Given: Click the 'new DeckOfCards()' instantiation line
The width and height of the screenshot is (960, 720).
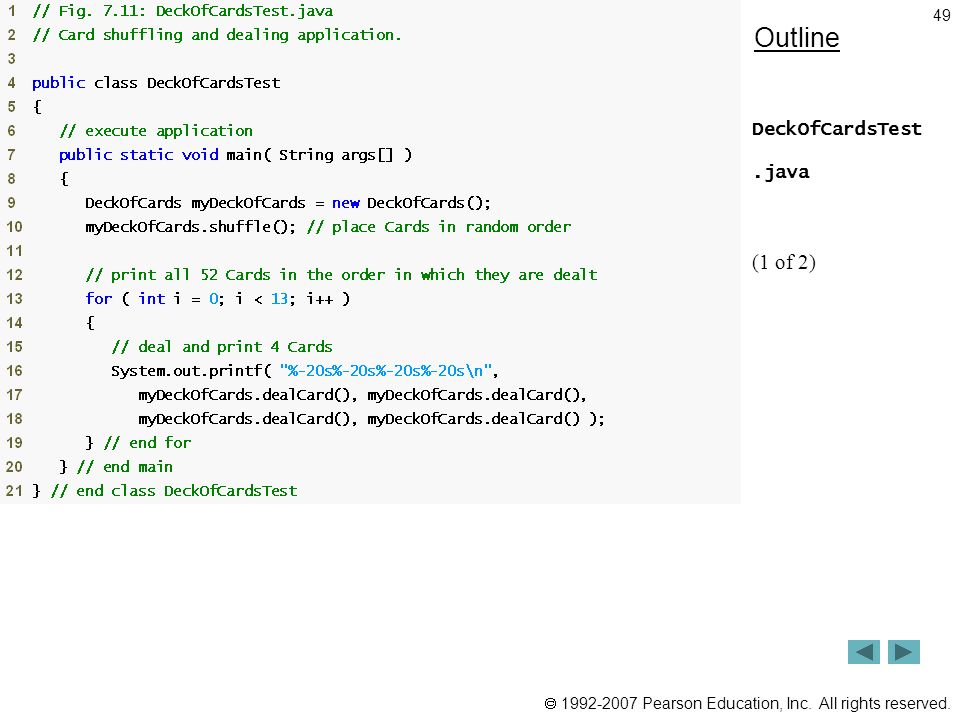Looking at the screenshot, I should pyautogui.click(x=288, y=203).
